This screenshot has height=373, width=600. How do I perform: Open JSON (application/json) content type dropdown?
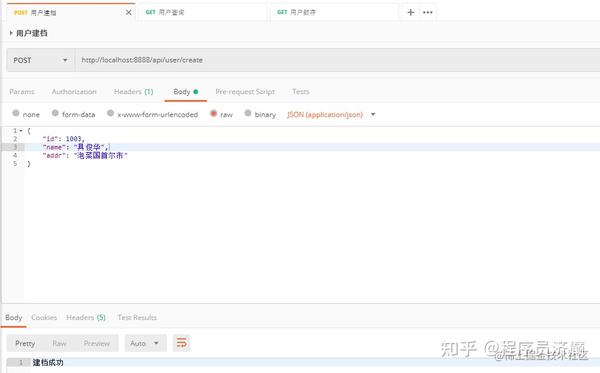331,114
